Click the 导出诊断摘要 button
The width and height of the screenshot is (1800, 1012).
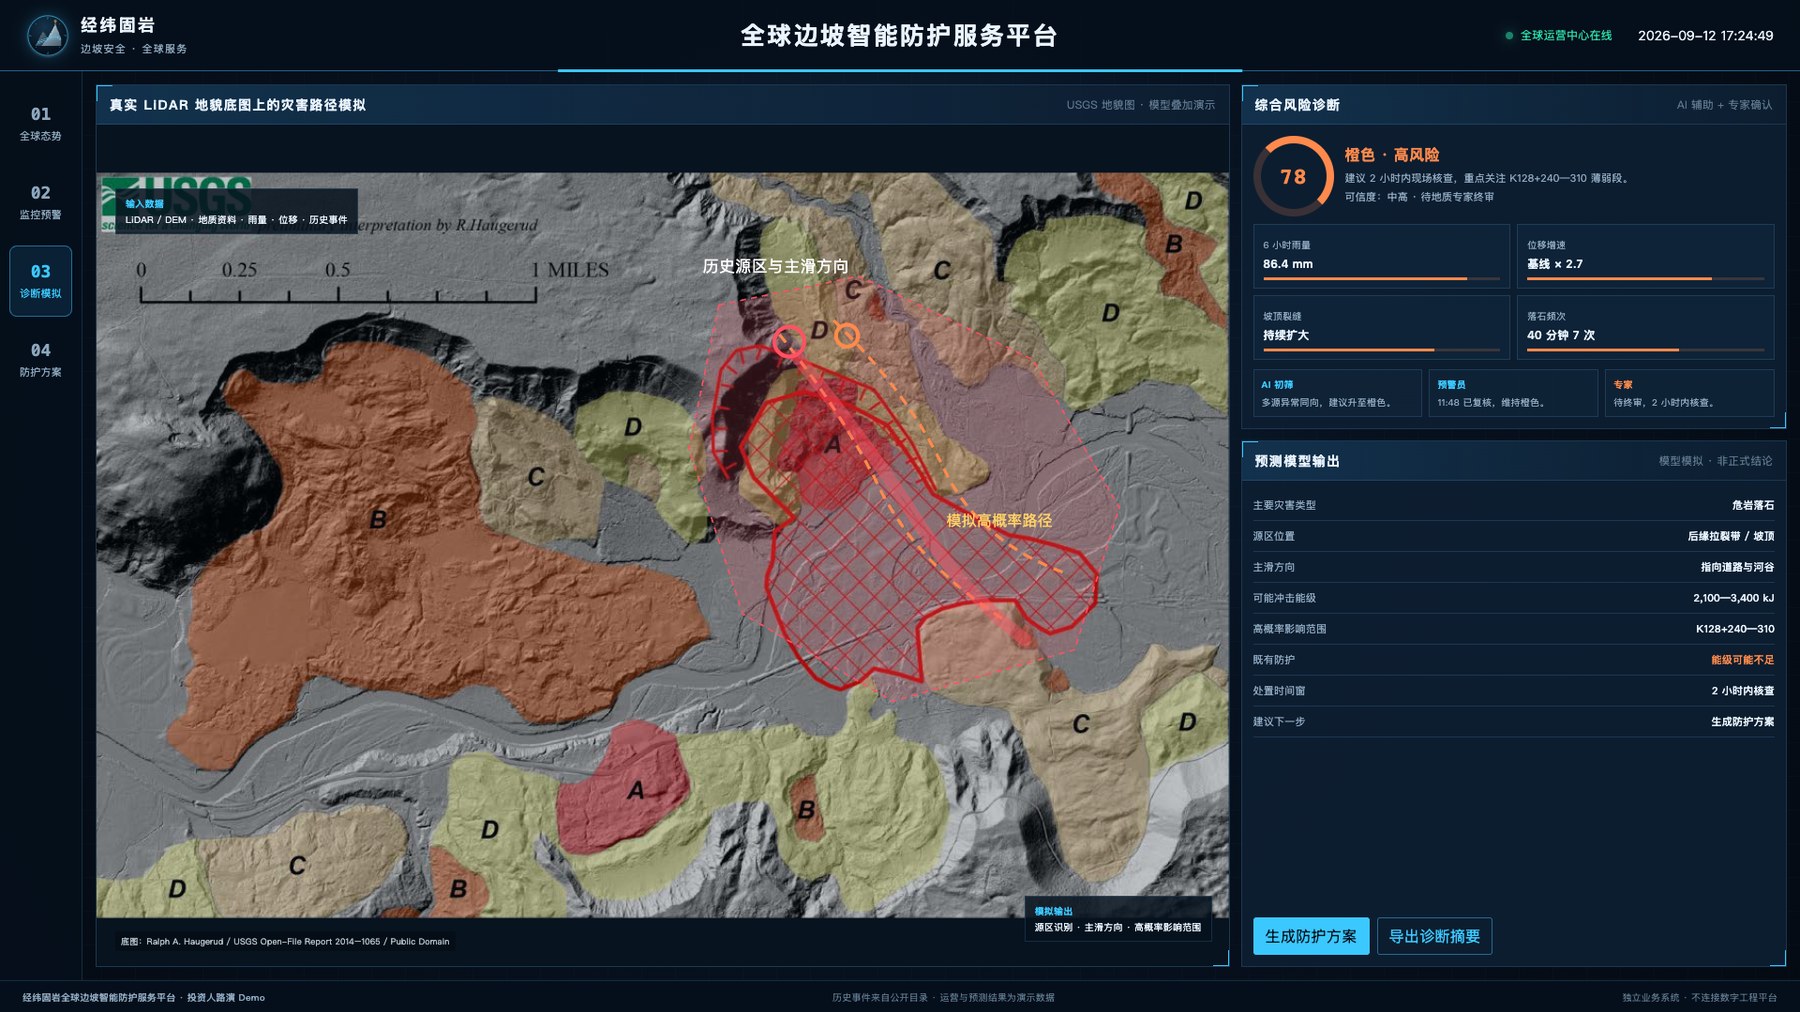pyautogui.click(x=1434, y=936)
